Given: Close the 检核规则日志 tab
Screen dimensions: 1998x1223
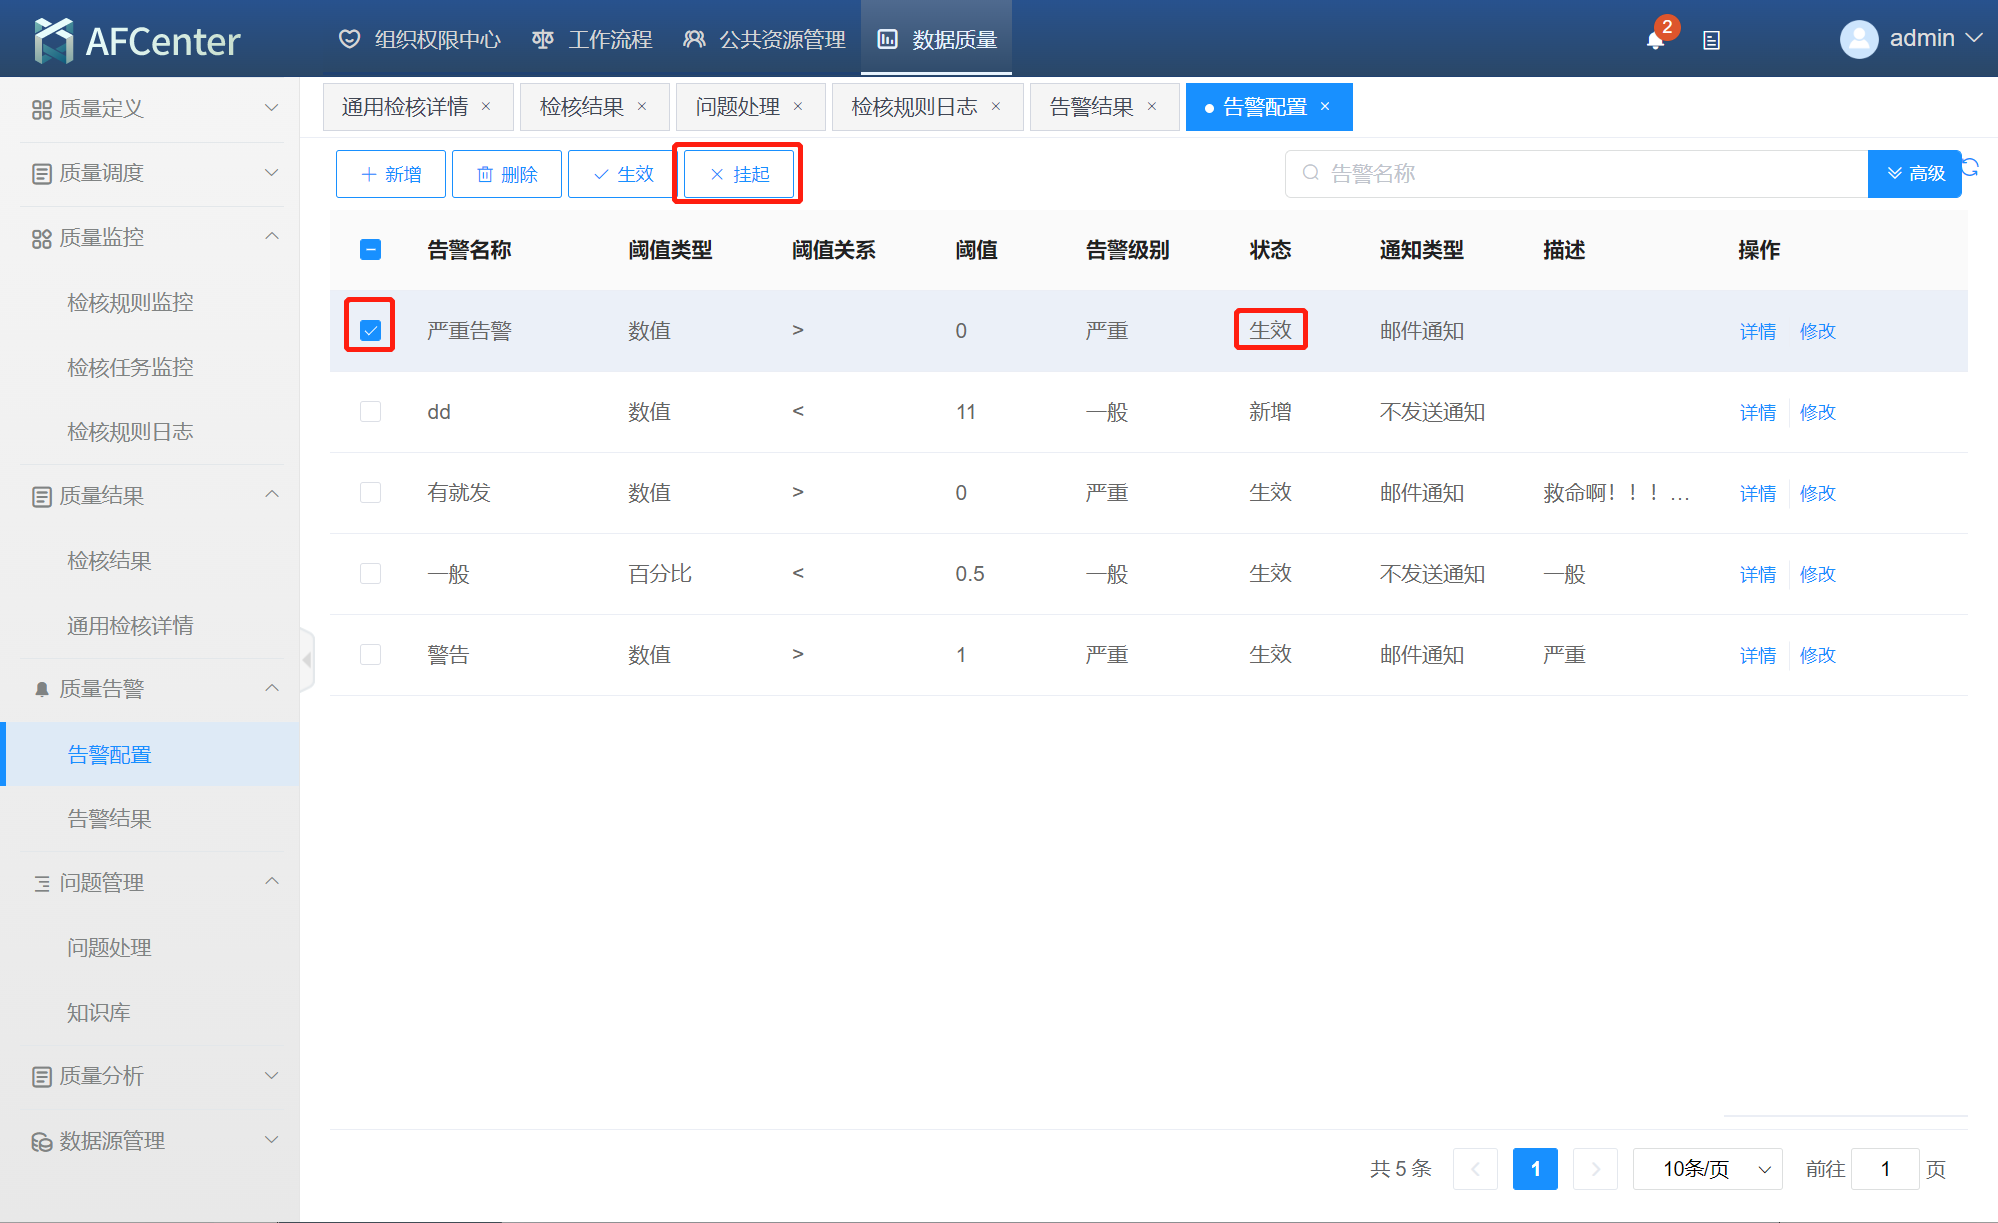Looking at the screenshot, I should click(x=996, y=106).
